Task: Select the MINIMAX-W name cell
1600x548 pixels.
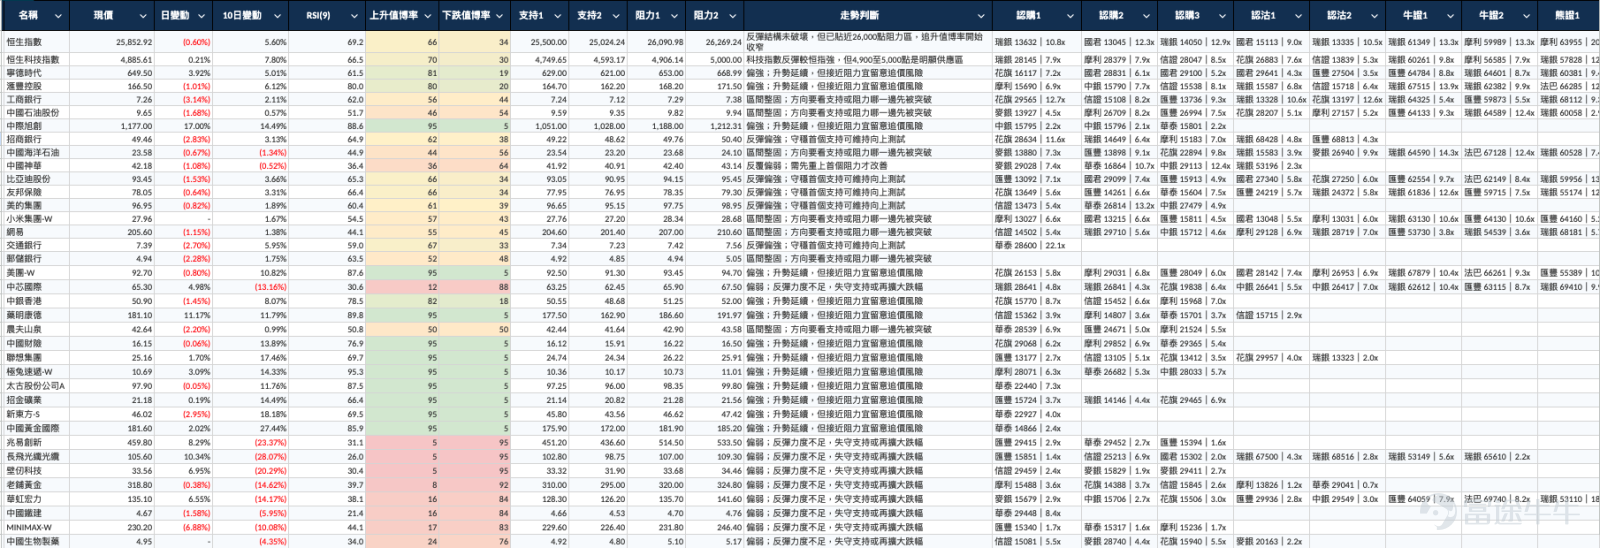Action: coord(36,527)
